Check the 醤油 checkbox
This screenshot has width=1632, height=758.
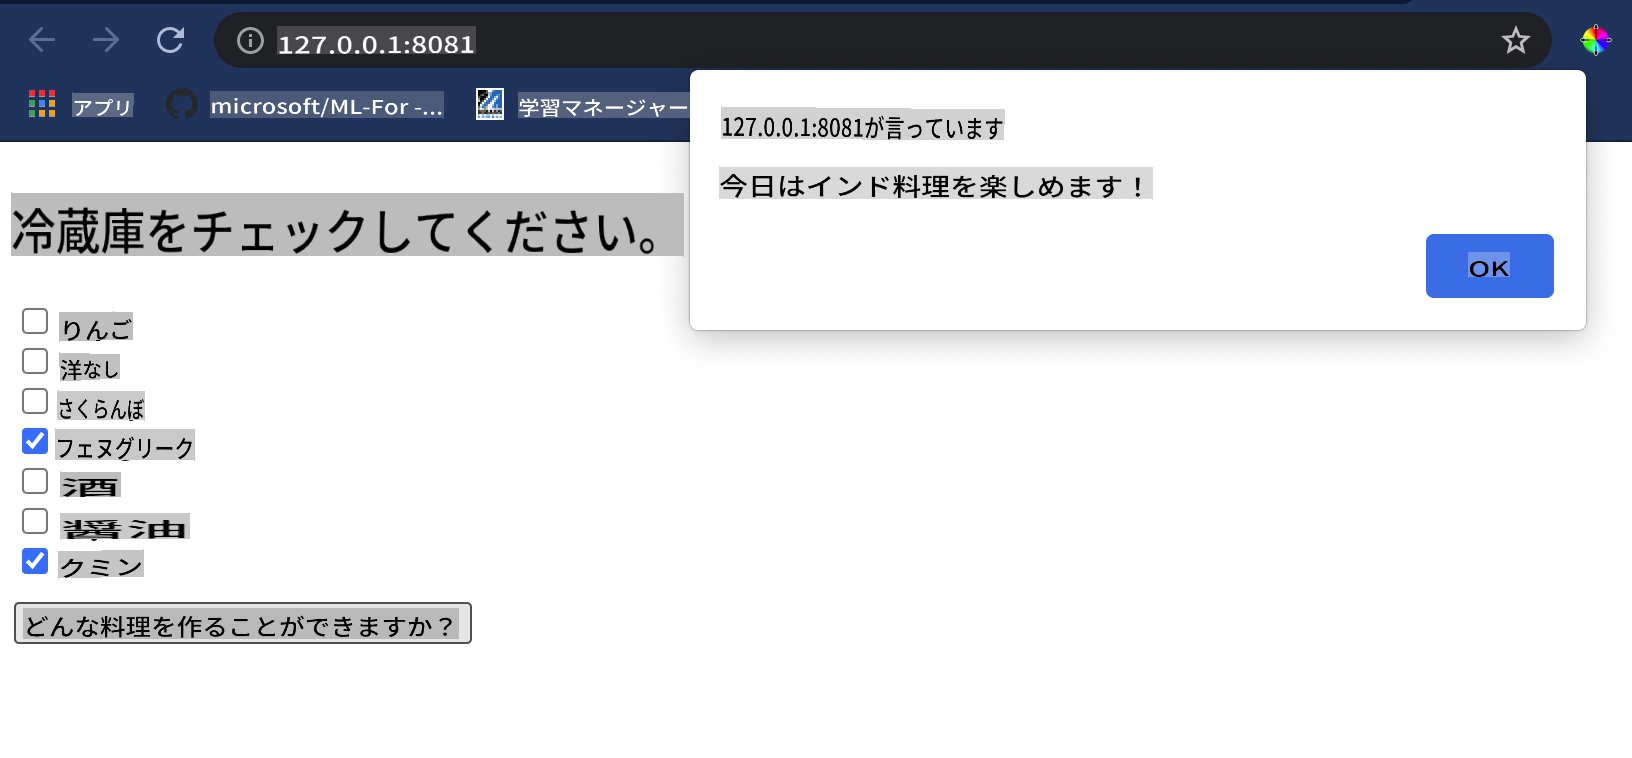35,521
